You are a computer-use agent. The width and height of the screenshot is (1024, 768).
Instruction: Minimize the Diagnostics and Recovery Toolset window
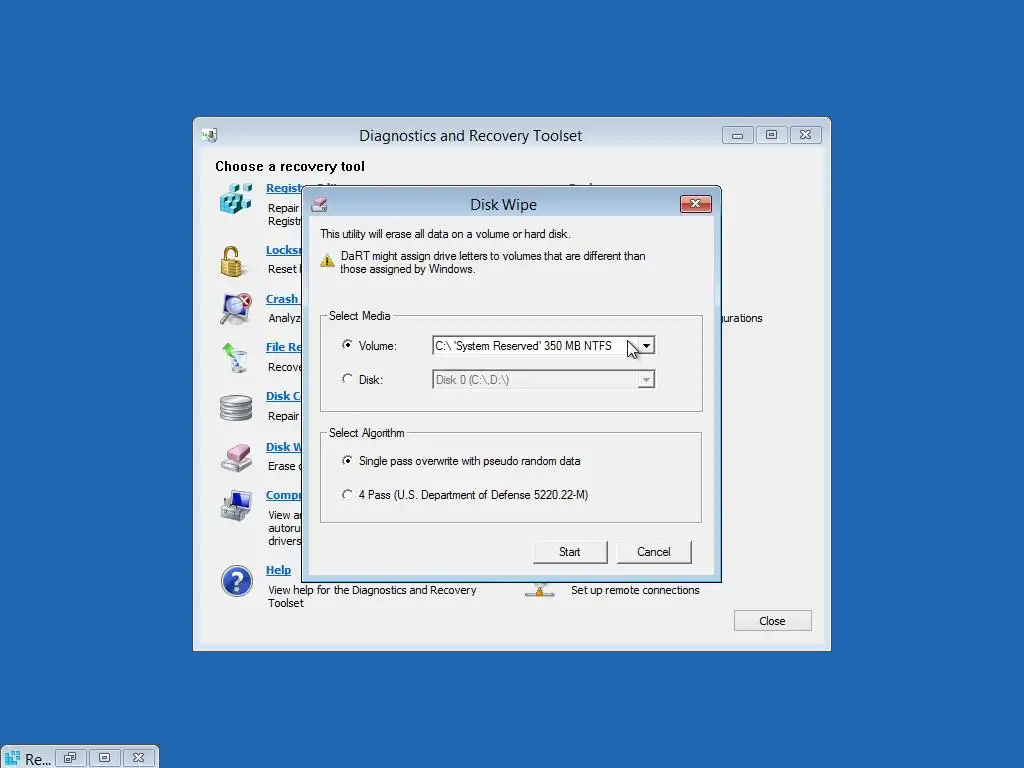pos(737,135)
